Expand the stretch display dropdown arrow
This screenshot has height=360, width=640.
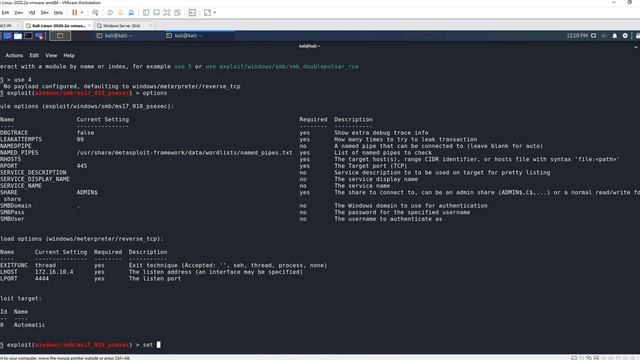click(215, 13)
